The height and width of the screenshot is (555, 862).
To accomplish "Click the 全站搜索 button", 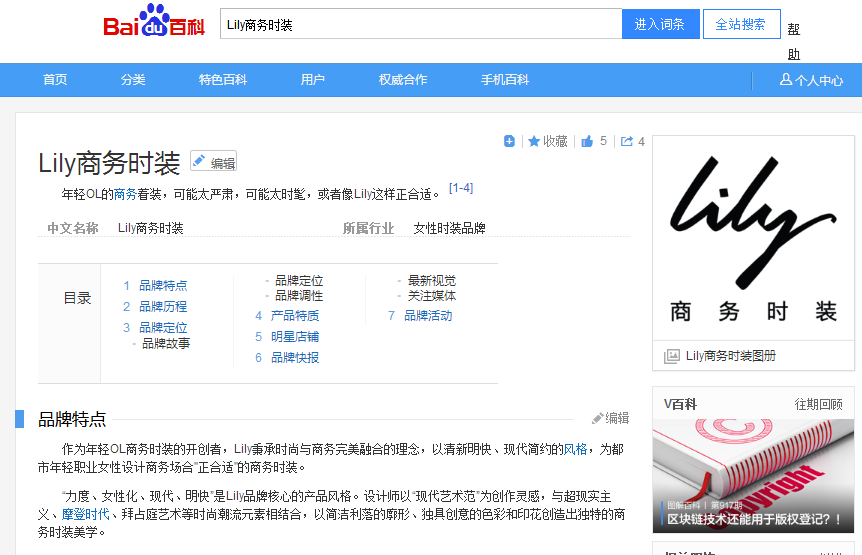I will (x=742, y=24).
